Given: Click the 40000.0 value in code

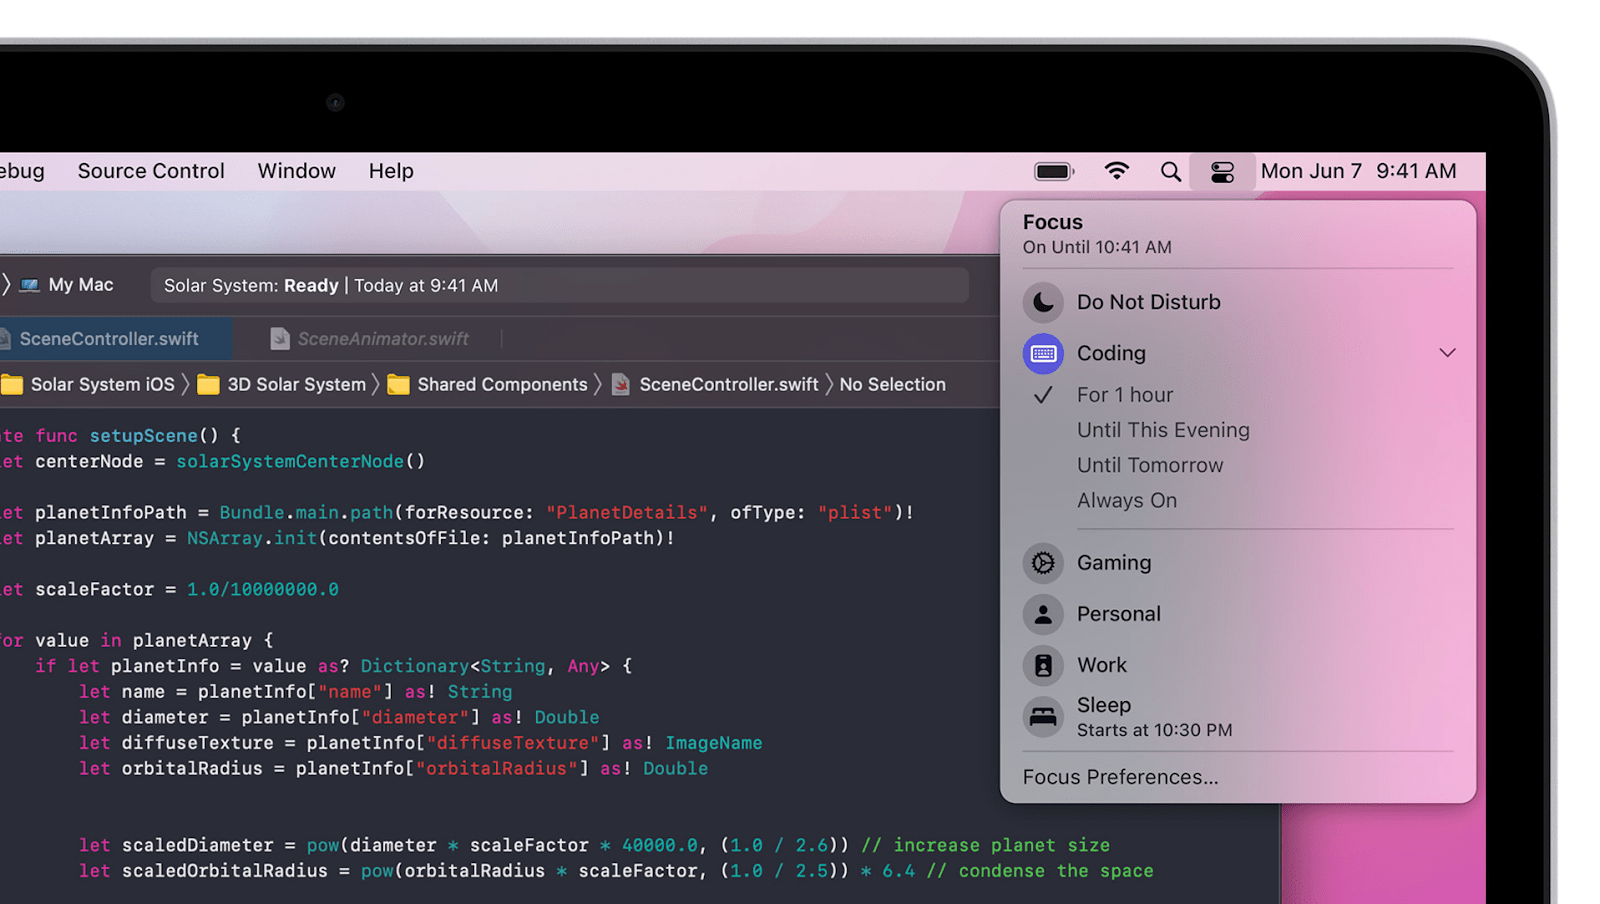Looking at the screenshot, I should (660, 846).
